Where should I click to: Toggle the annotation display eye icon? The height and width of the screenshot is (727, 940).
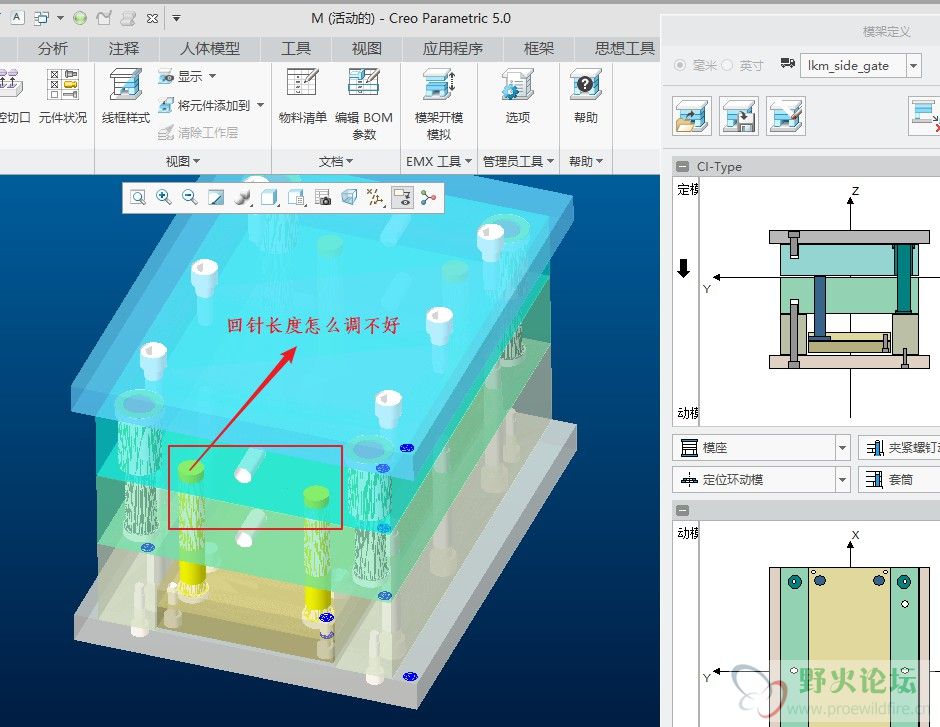click(x=402, y=197)
